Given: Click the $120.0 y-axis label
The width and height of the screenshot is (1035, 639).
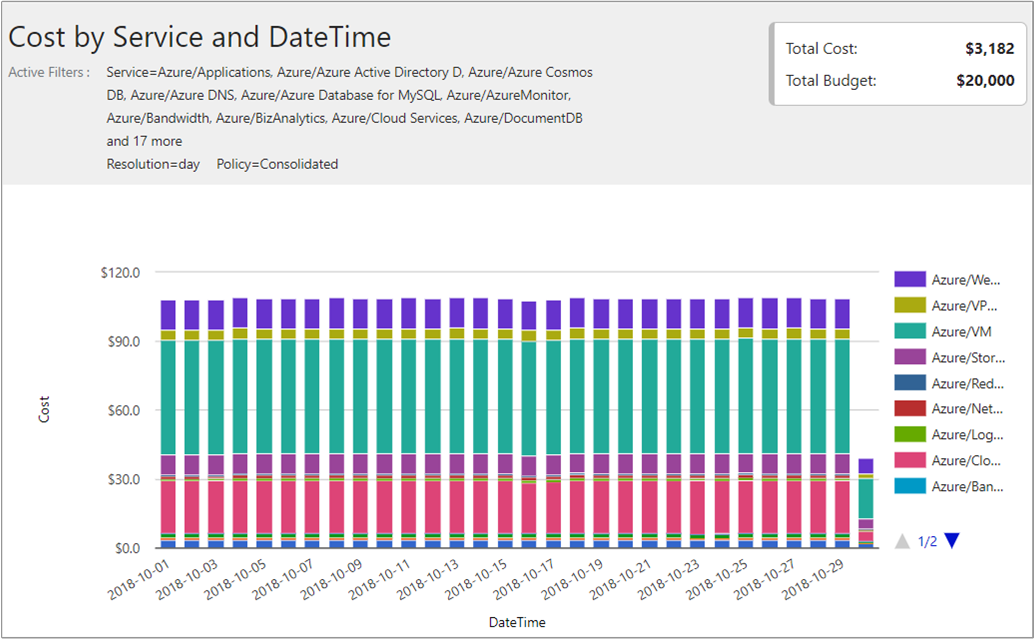Looking at the screenshot, I should pos(120,273).
